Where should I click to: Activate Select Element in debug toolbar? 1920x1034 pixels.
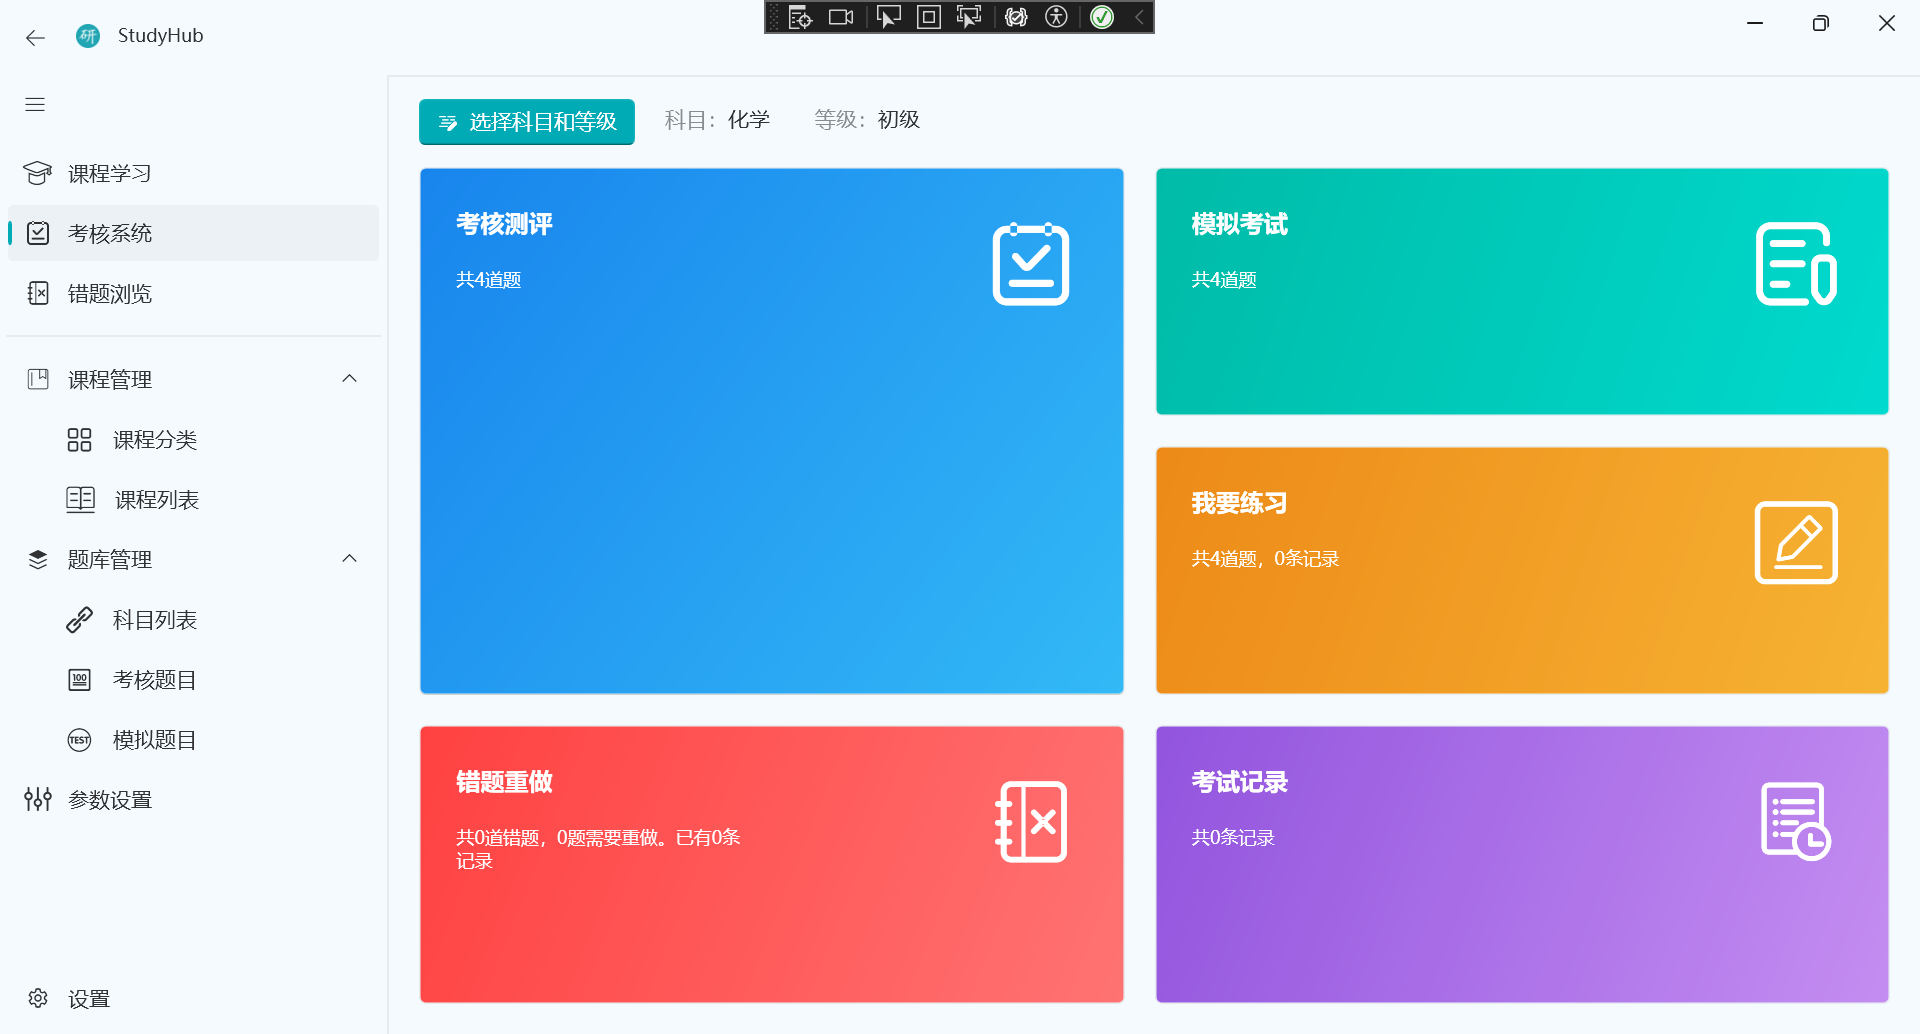[888, 17]
